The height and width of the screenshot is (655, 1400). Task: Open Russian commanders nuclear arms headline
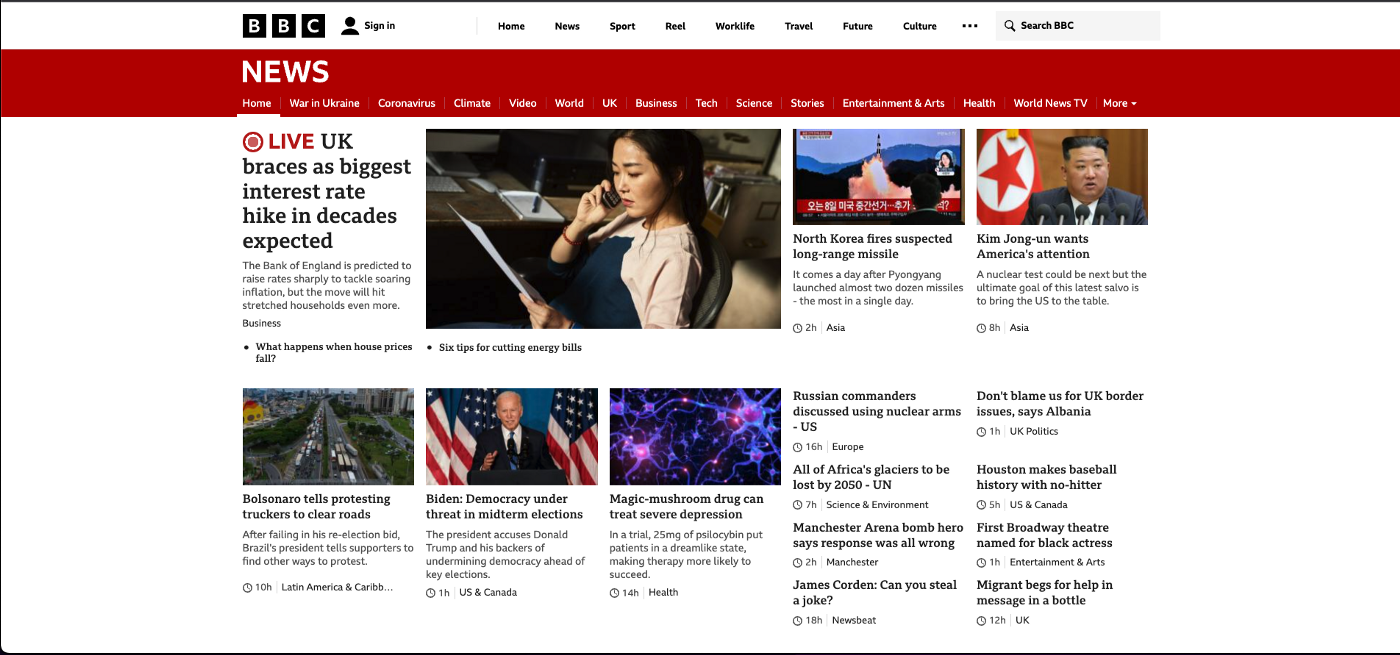click(877, 411)
